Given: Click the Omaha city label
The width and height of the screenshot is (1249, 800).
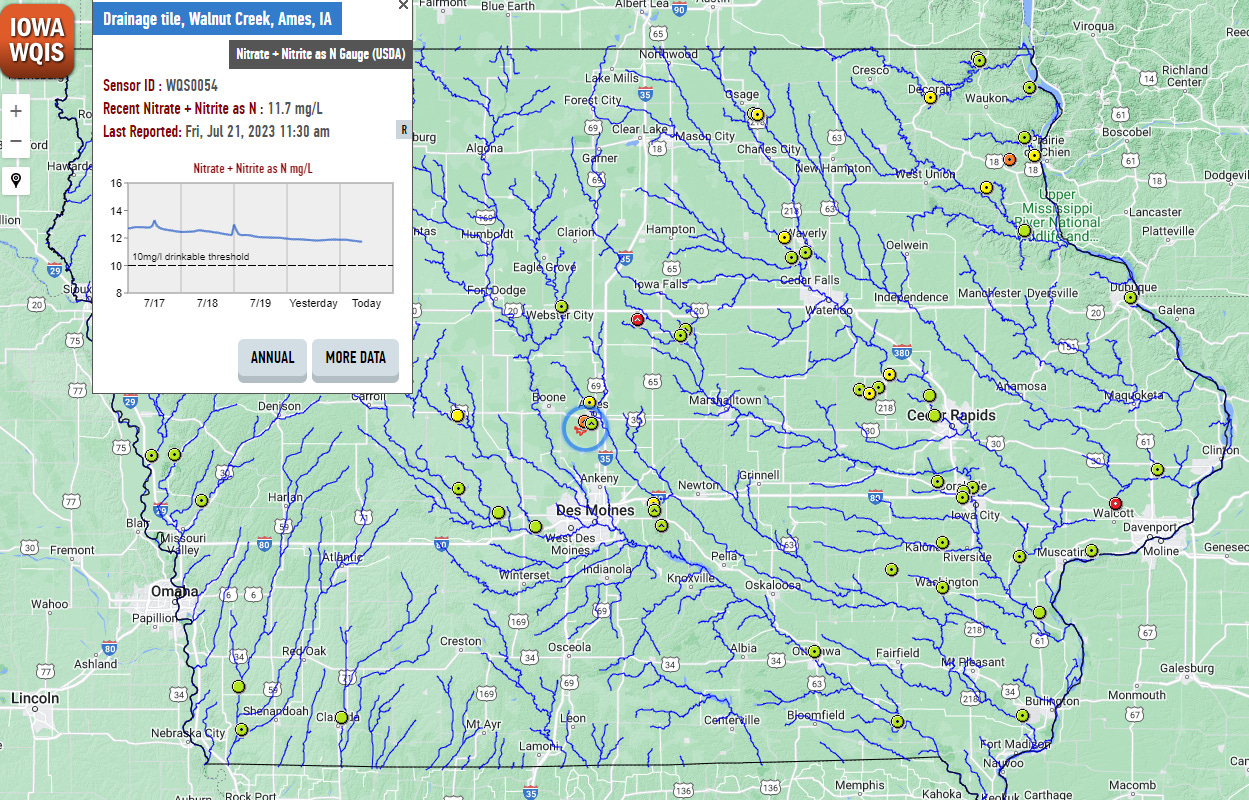Looking at the screenshot, I should [174, 591].
